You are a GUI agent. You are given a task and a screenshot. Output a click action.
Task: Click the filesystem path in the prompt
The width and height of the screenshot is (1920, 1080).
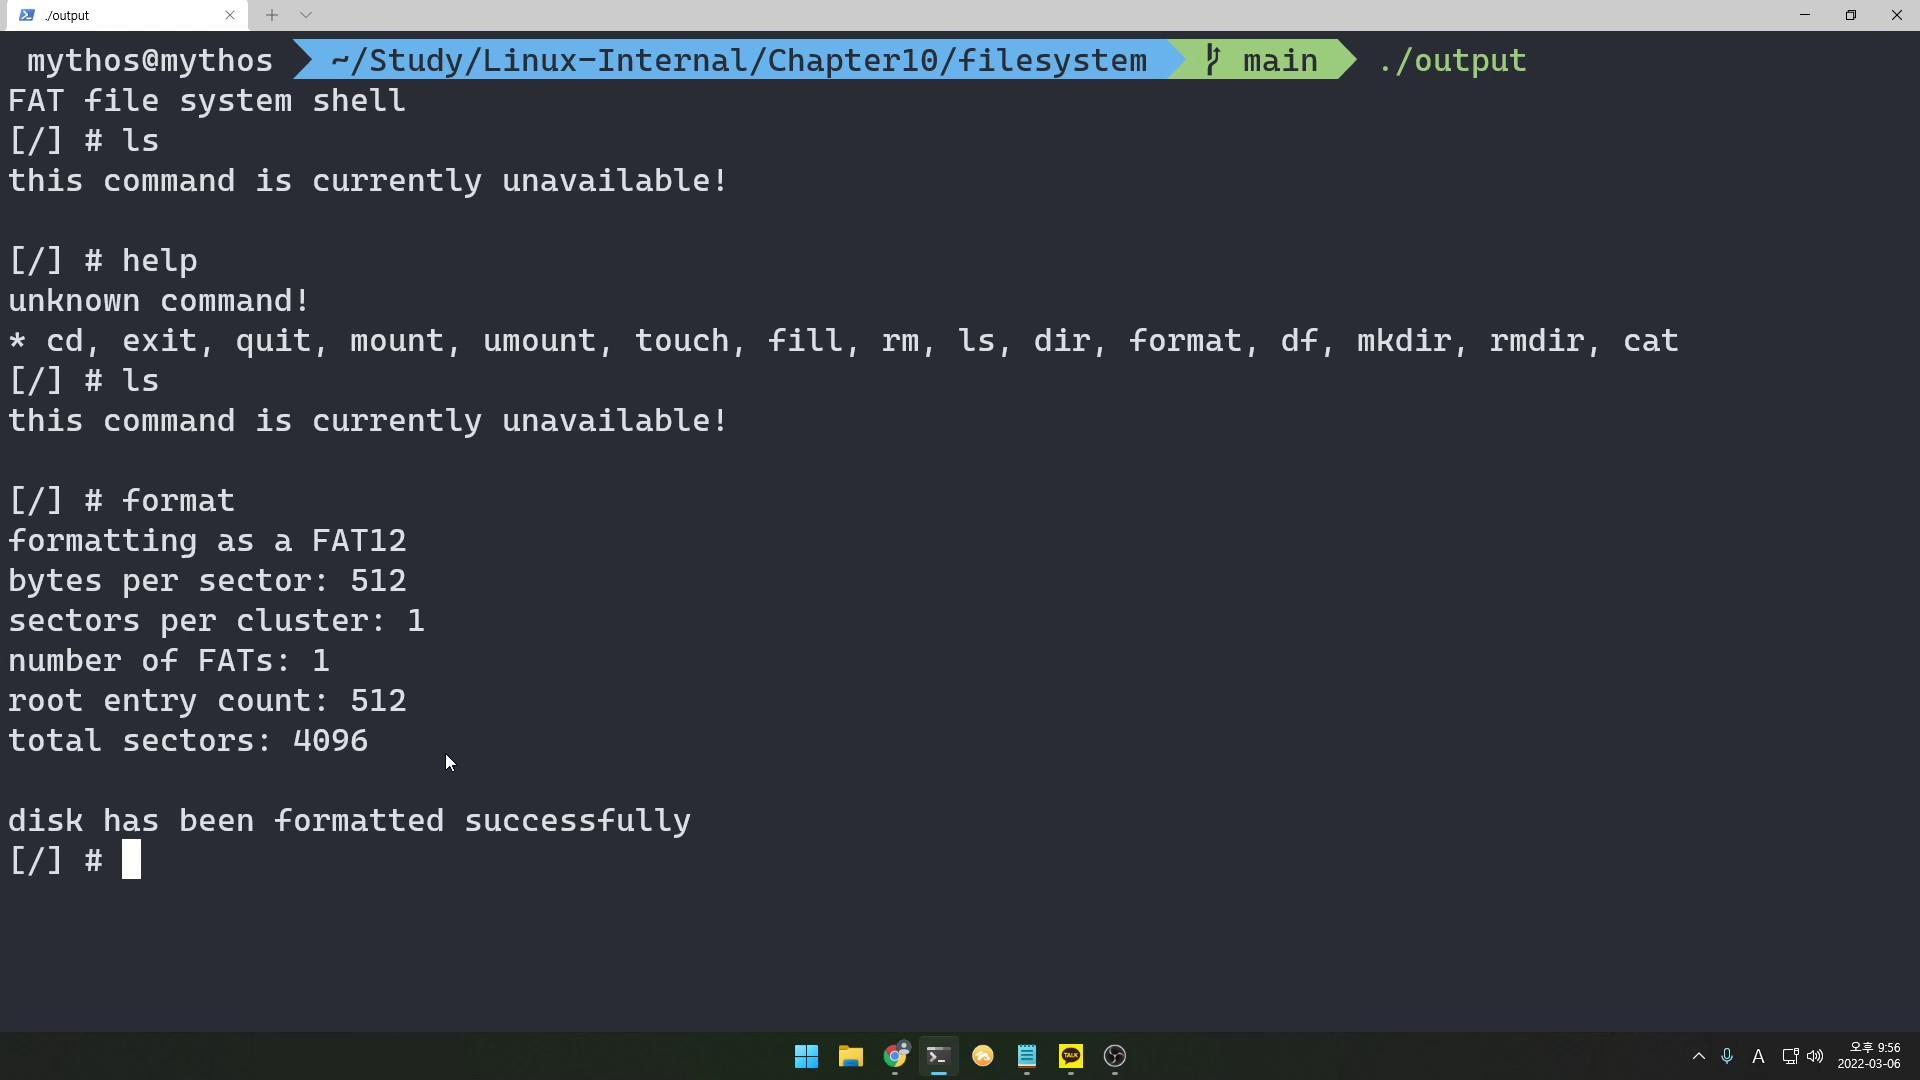pos(737,59)
